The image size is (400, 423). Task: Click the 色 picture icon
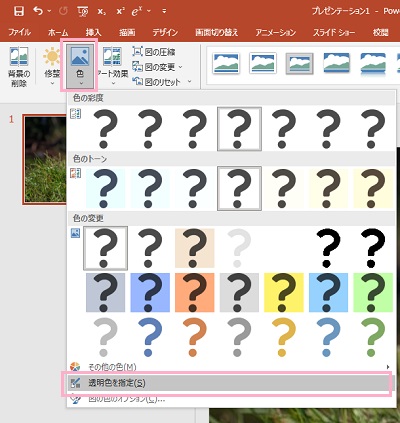pos(80,56)
